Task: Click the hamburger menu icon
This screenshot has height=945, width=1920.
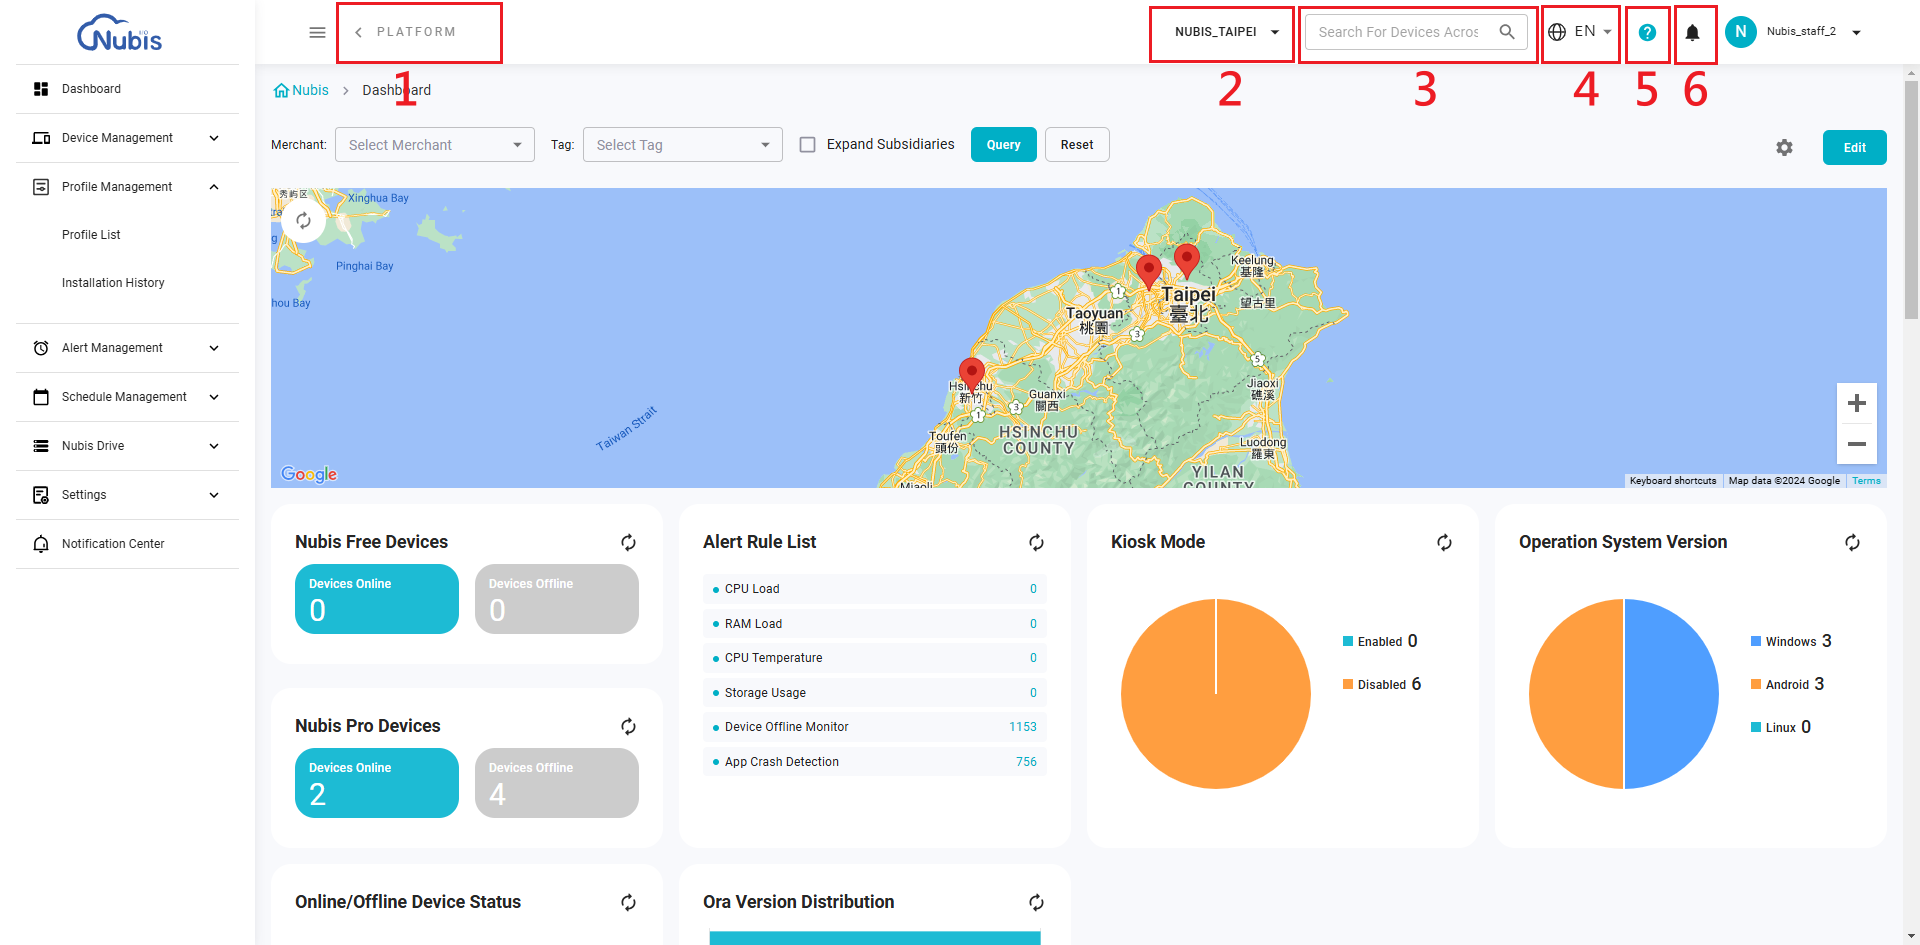Action: (x=317, y=32)
